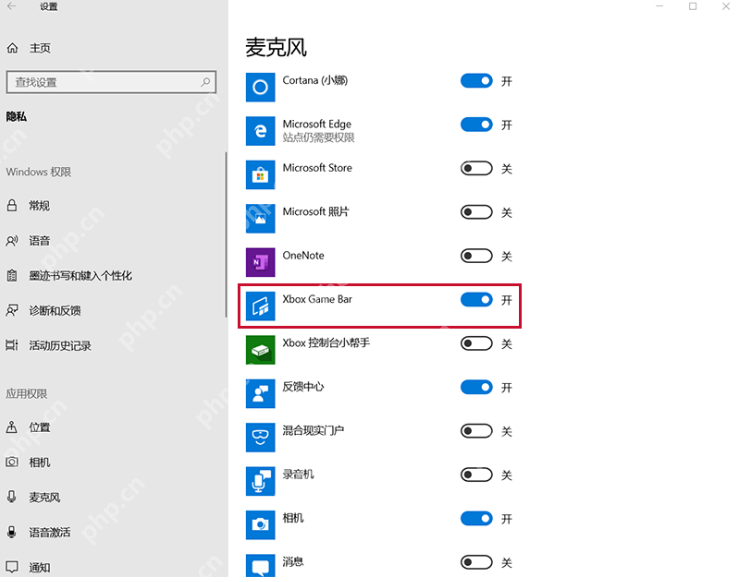Screen dimensions: 736x582
Task: Click the Microsoft 照片 app icon
Action: 260,218
